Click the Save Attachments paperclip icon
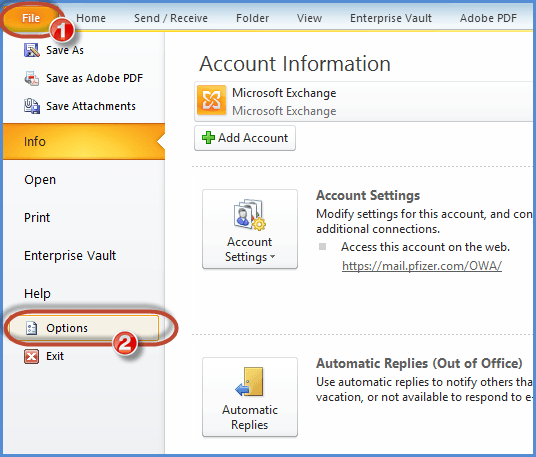Image resolution: width=536 pixels, height=457 pixels. coord(32,106)
